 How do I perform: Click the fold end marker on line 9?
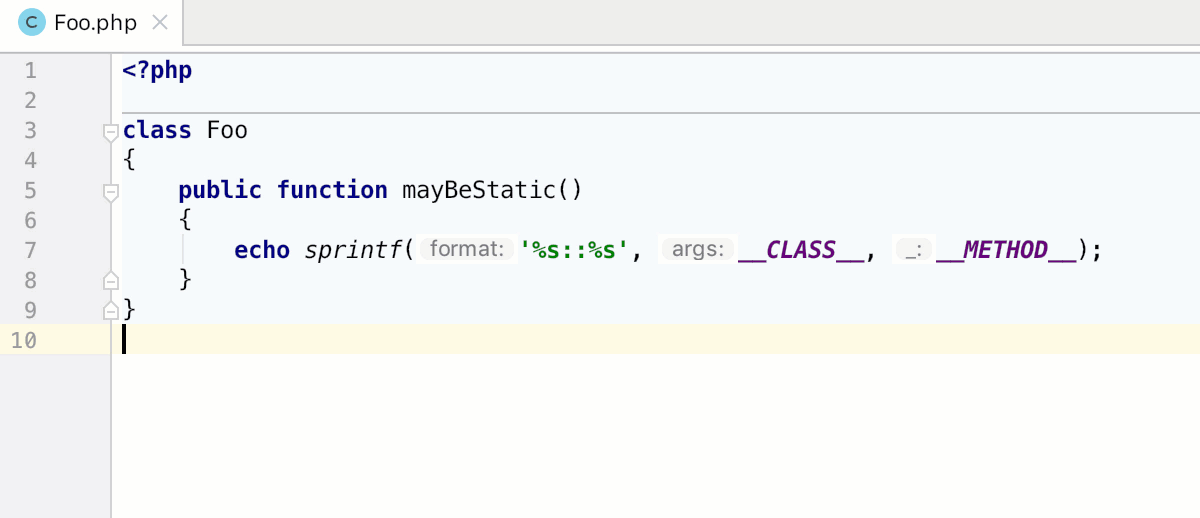coord(111,310)
